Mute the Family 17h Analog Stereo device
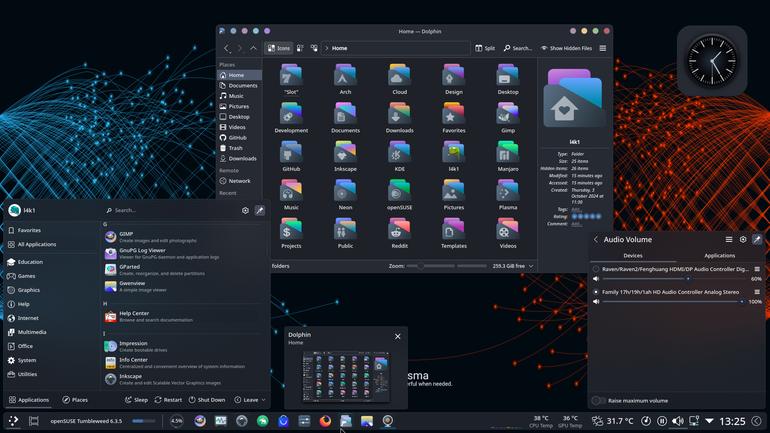 tap(596, 301)
